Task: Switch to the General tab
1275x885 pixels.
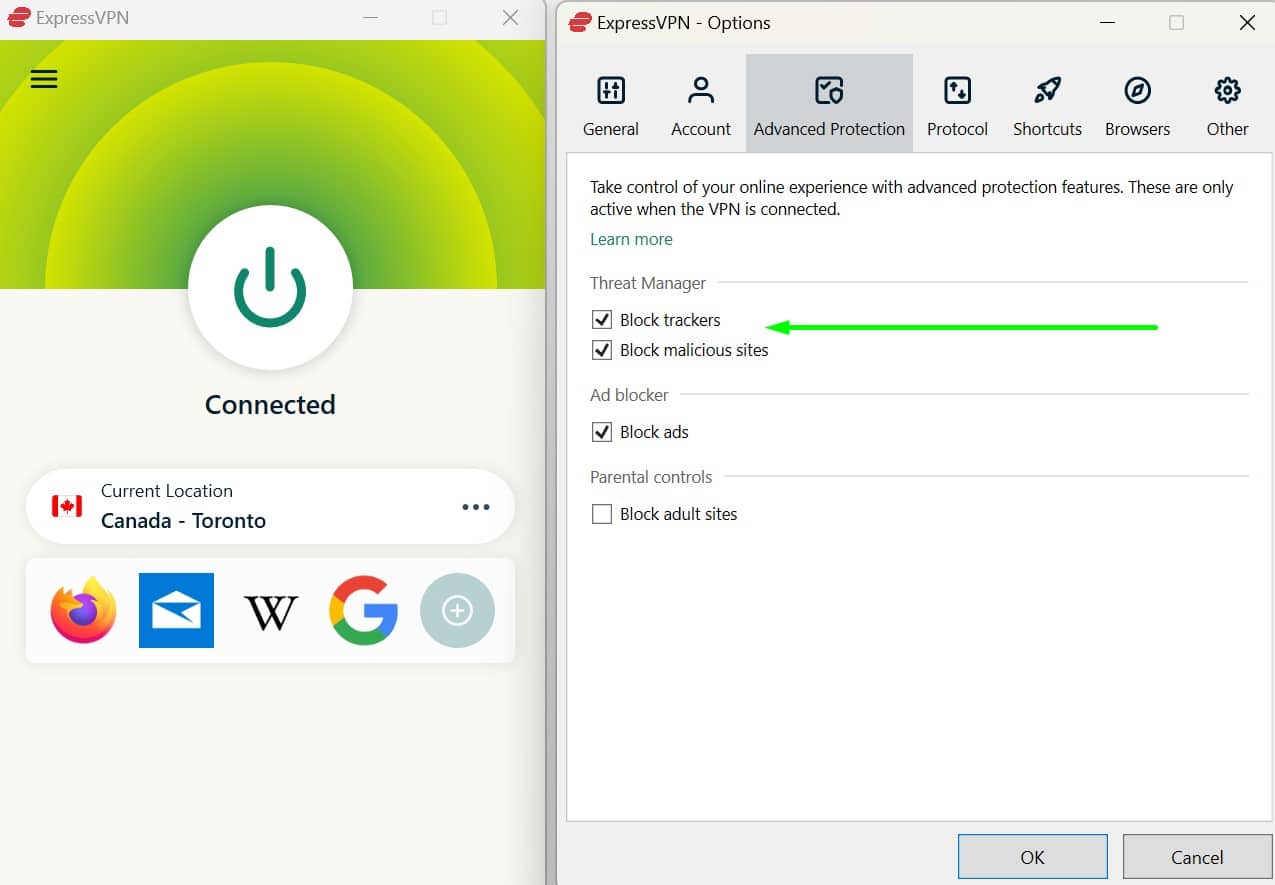Action: (611, 105)
